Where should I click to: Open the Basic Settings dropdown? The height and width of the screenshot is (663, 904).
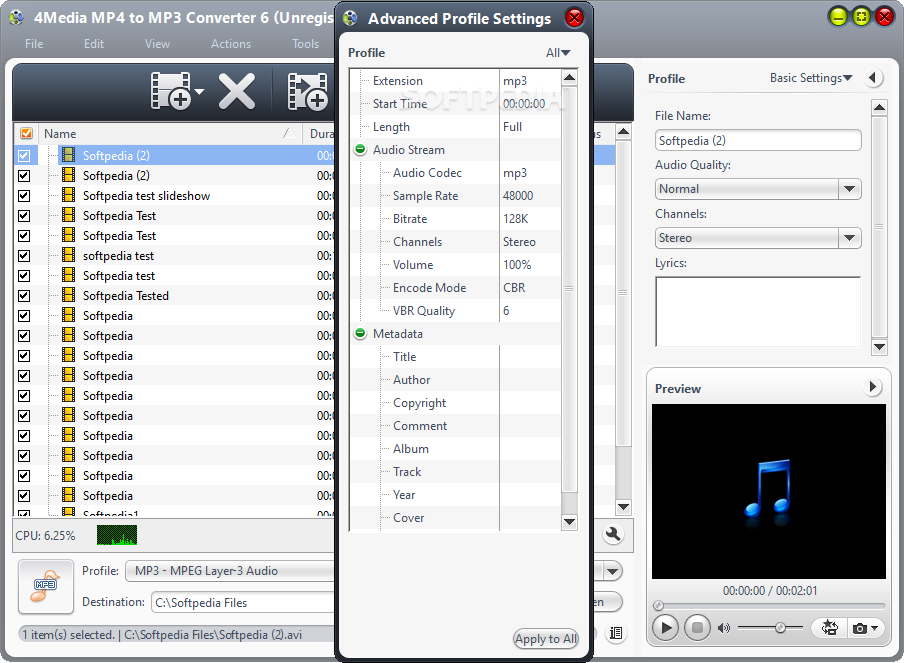pyautogui.click(x=811, y=78)
